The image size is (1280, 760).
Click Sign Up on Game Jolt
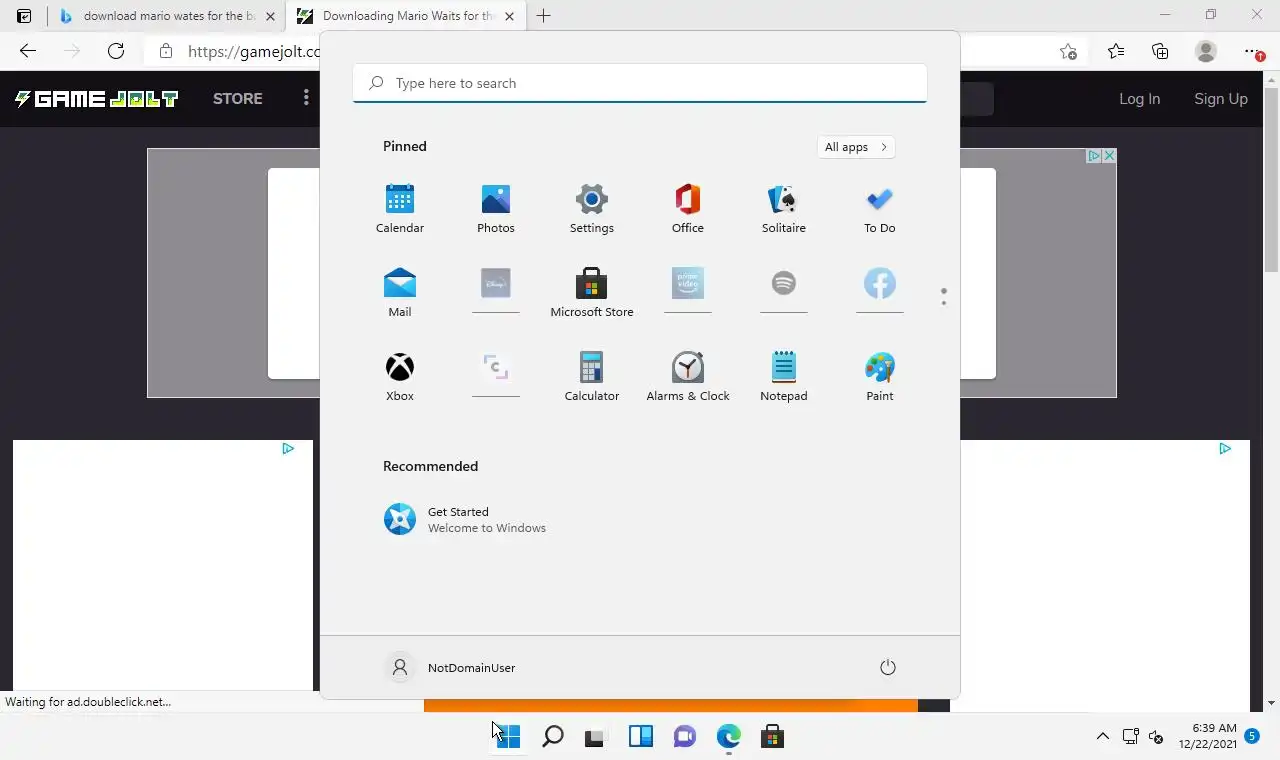coord(1221,98)
